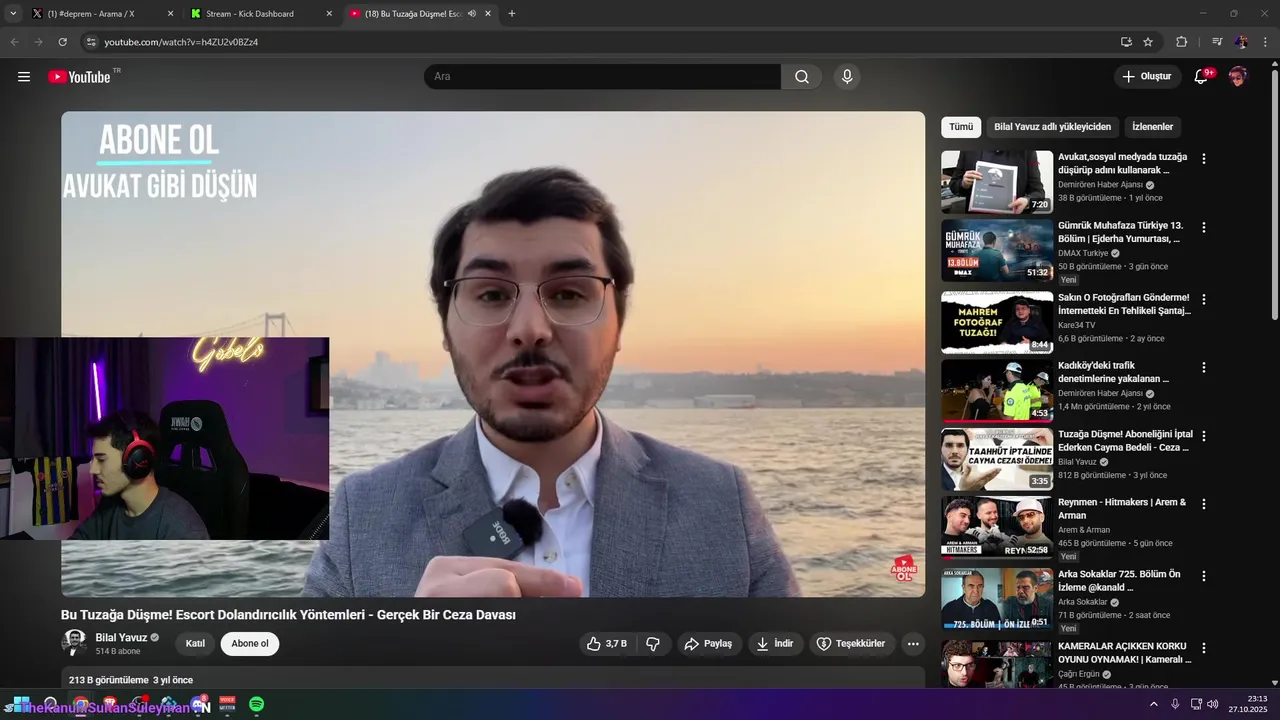Viewport: 1280px width, 720px height.
Task: Open Chrome three-dot menu
Action: [x=1265, y=42]
